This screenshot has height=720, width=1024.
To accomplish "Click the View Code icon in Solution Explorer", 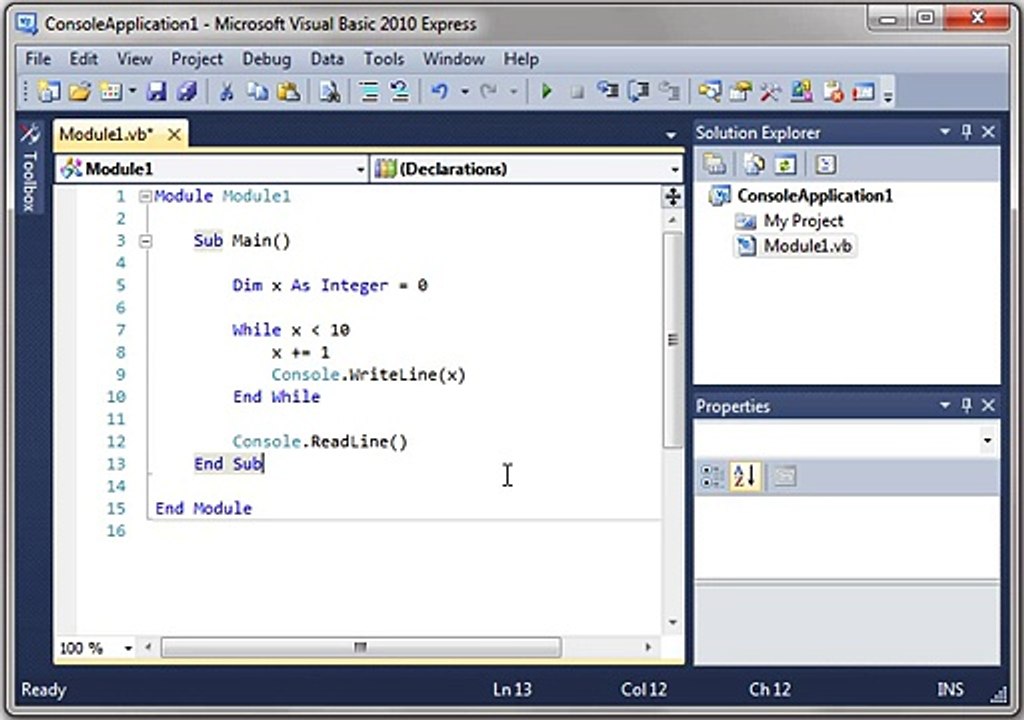I will pos(825,165).
